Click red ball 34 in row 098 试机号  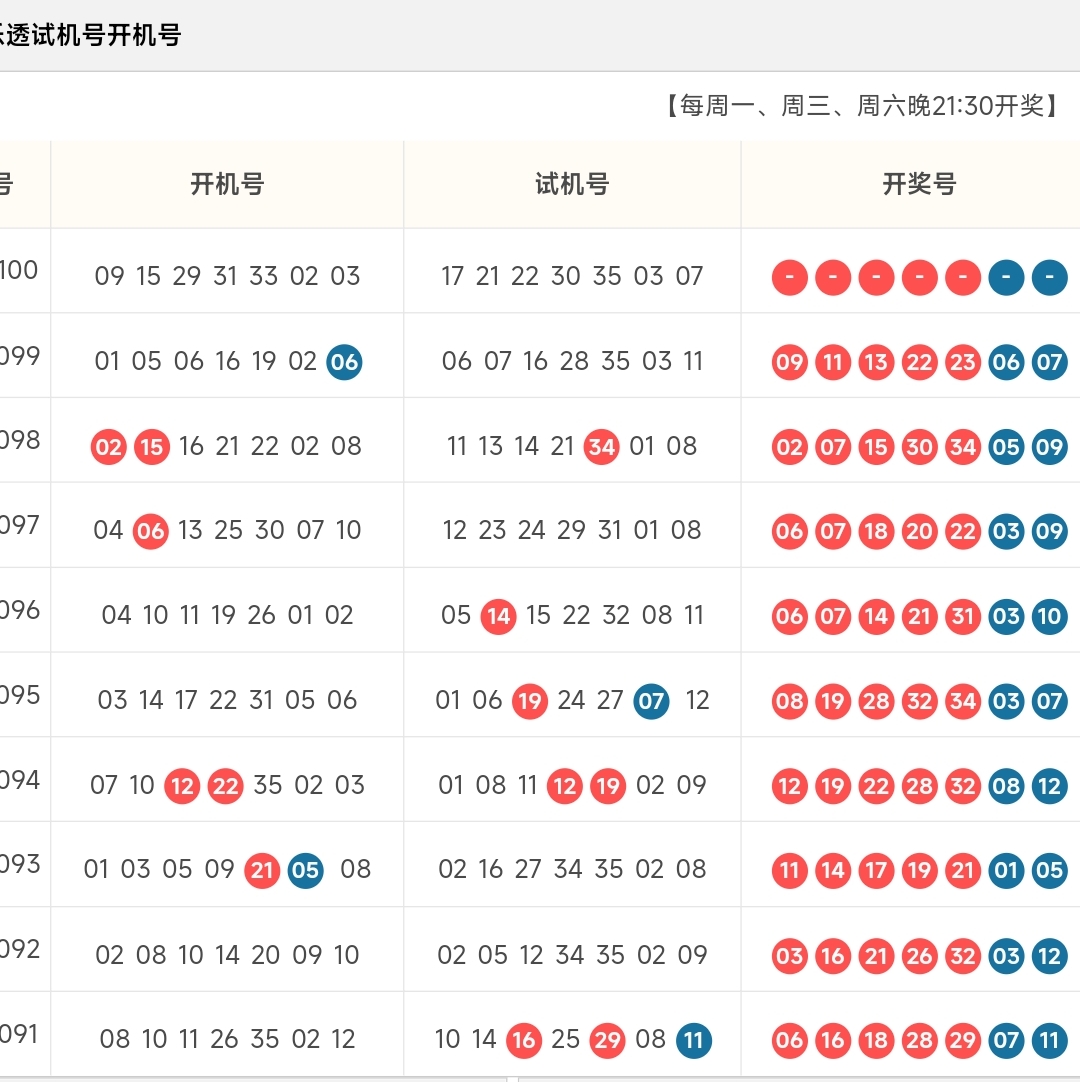point(602,447)
